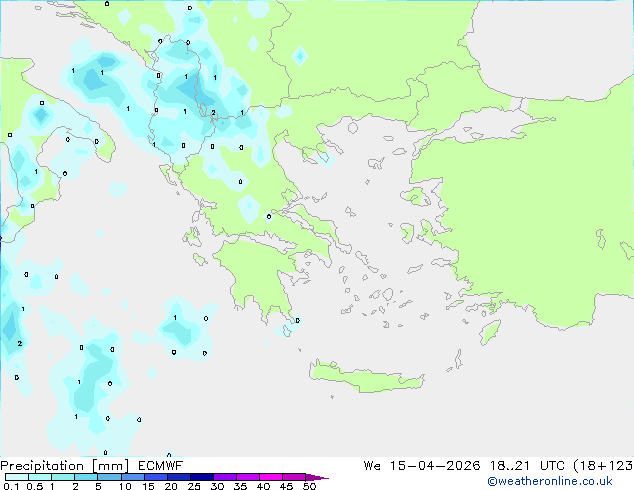Select the 10–15 mm legend color swatch
This screenshot has height=490, width=634.
132,477
